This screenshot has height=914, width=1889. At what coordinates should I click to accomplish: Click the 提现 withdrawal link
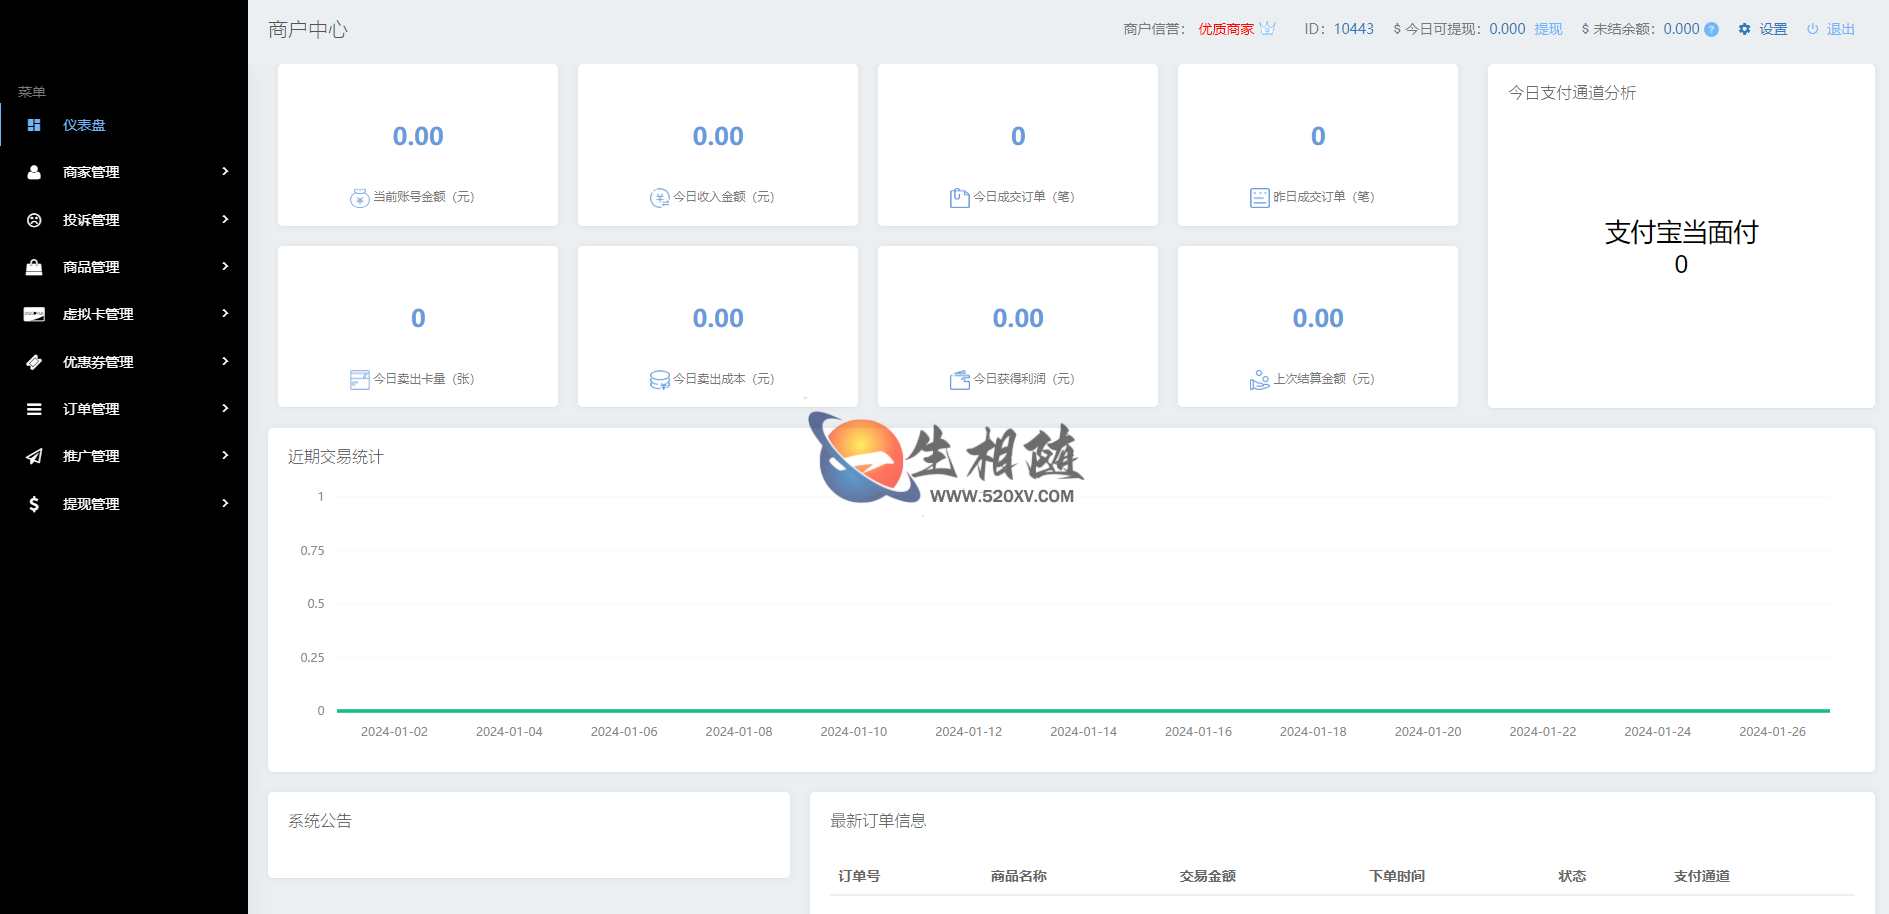(1548, 29)
